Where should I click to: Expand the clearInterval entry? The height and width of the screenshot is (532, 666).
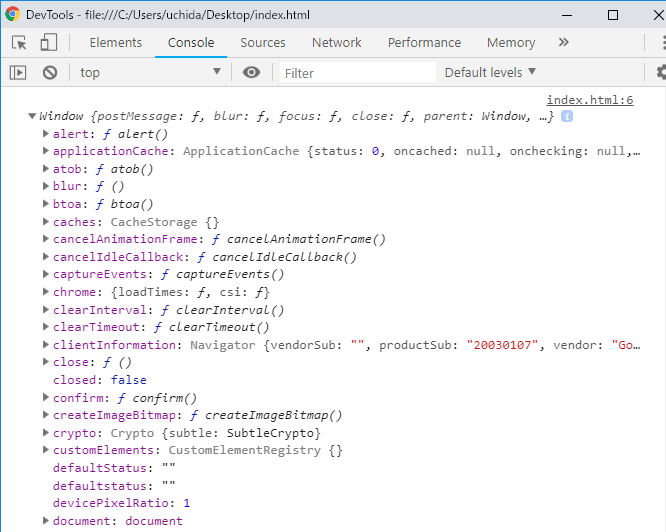pos(45,310)
